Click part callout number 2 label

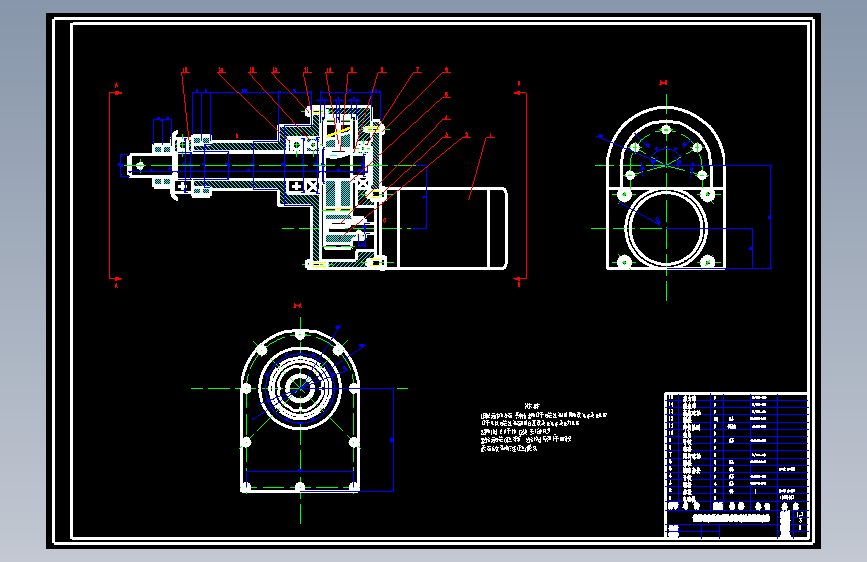467,135
